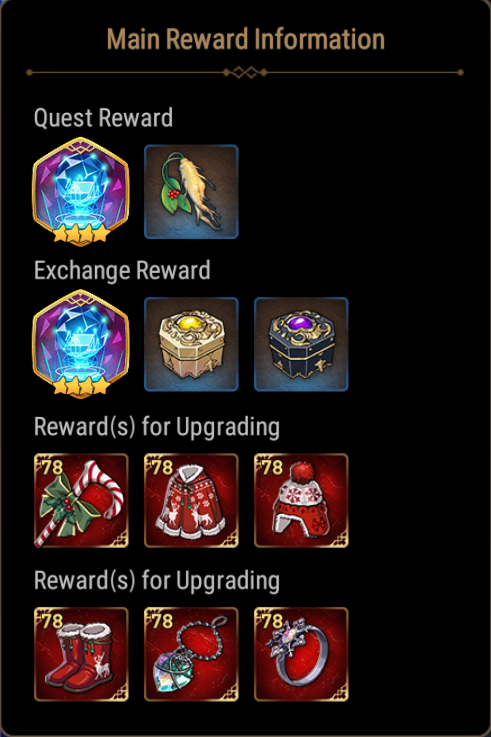Select the ginseng root quest reward icon
491x737 pixels.
click(191, 192)
